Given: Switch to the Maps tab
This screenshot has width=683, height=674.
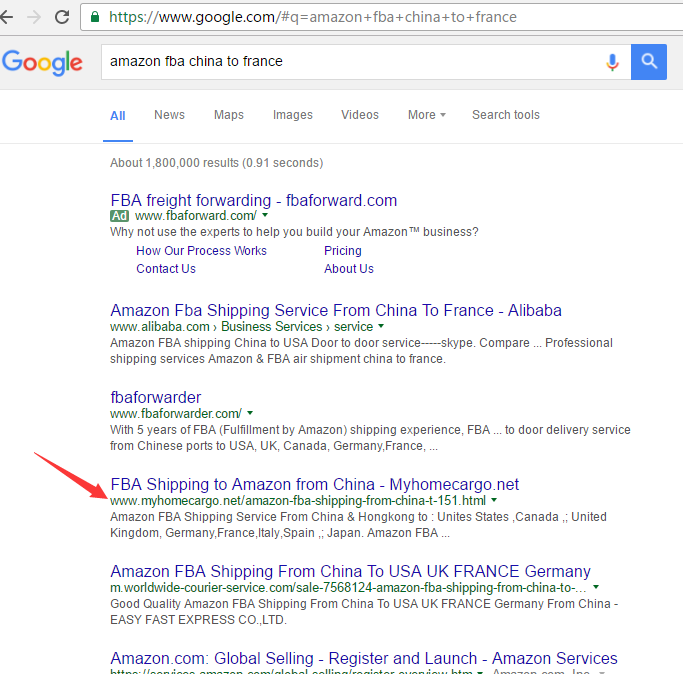Looking at the screenshot, I should [x=229, y=115].
